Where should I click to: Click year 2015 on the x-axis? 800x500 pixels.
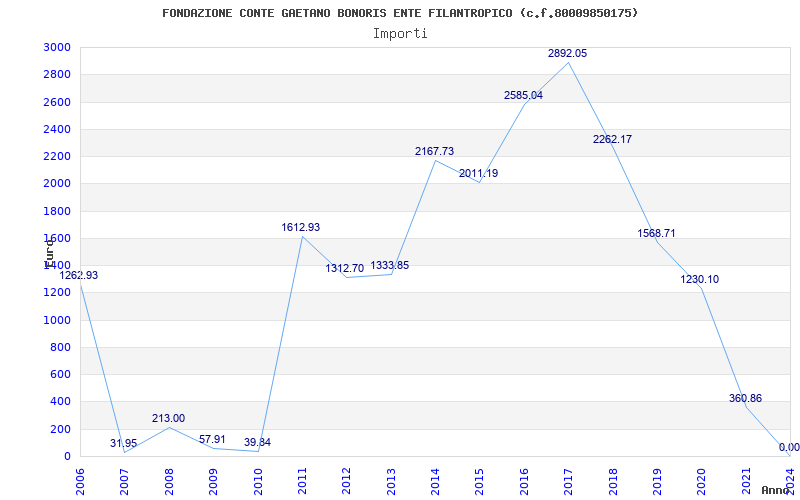coord(480,481)
